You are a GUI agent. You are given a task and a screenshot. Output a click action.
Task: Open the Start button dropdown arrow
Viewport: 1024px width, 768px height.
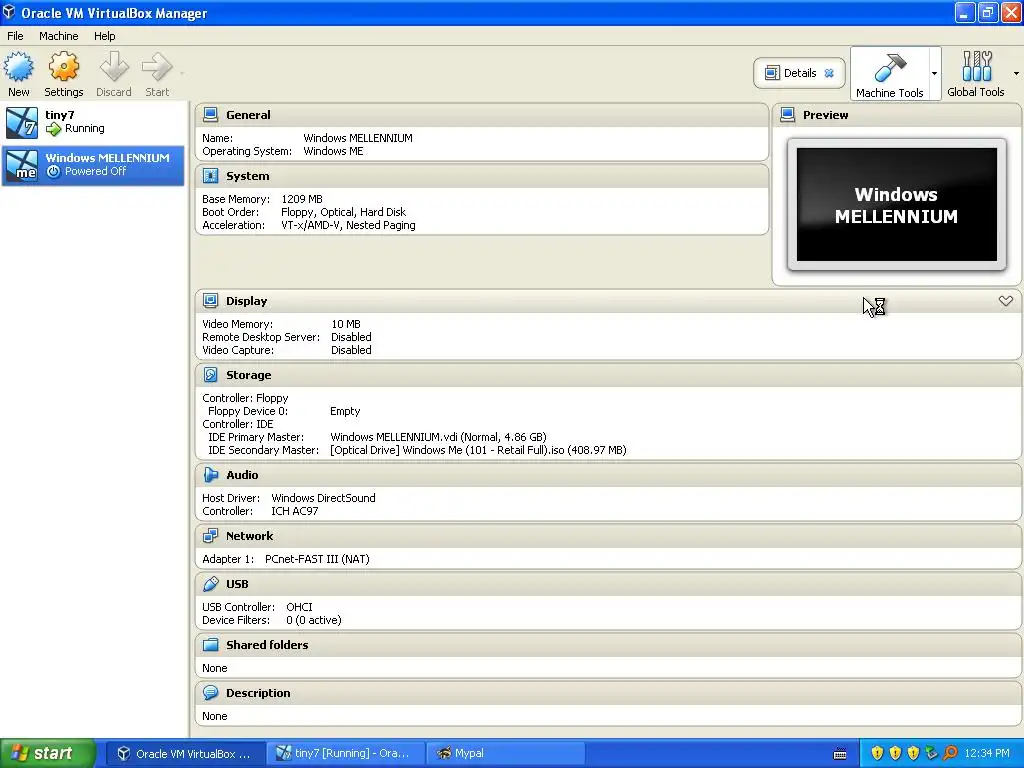[181, 73]
